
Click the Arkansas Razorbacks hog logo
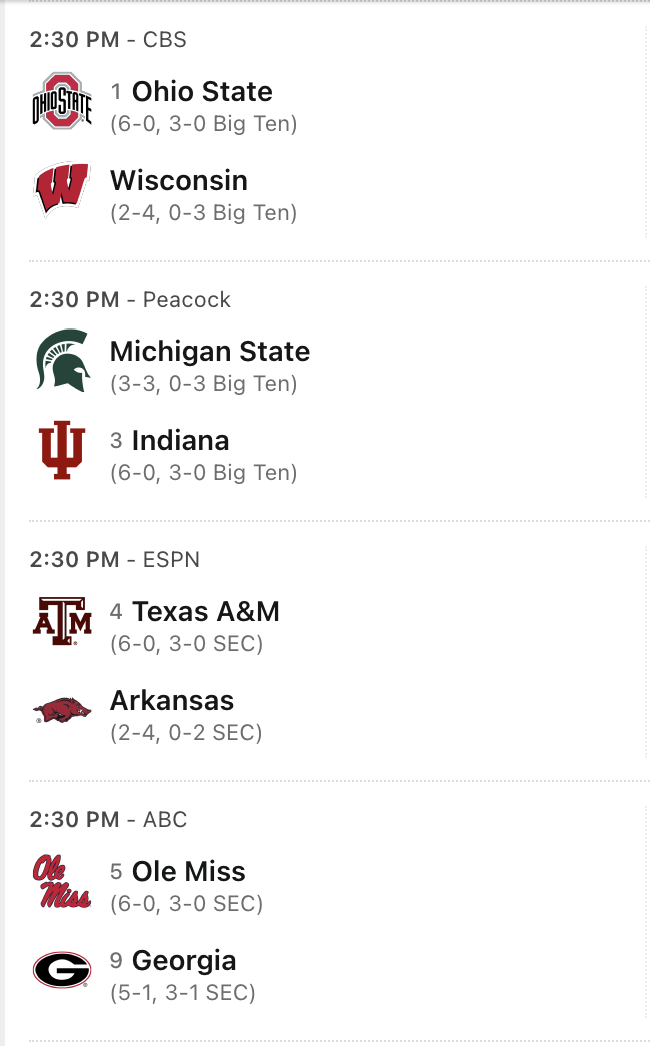(x=62, y=710)
